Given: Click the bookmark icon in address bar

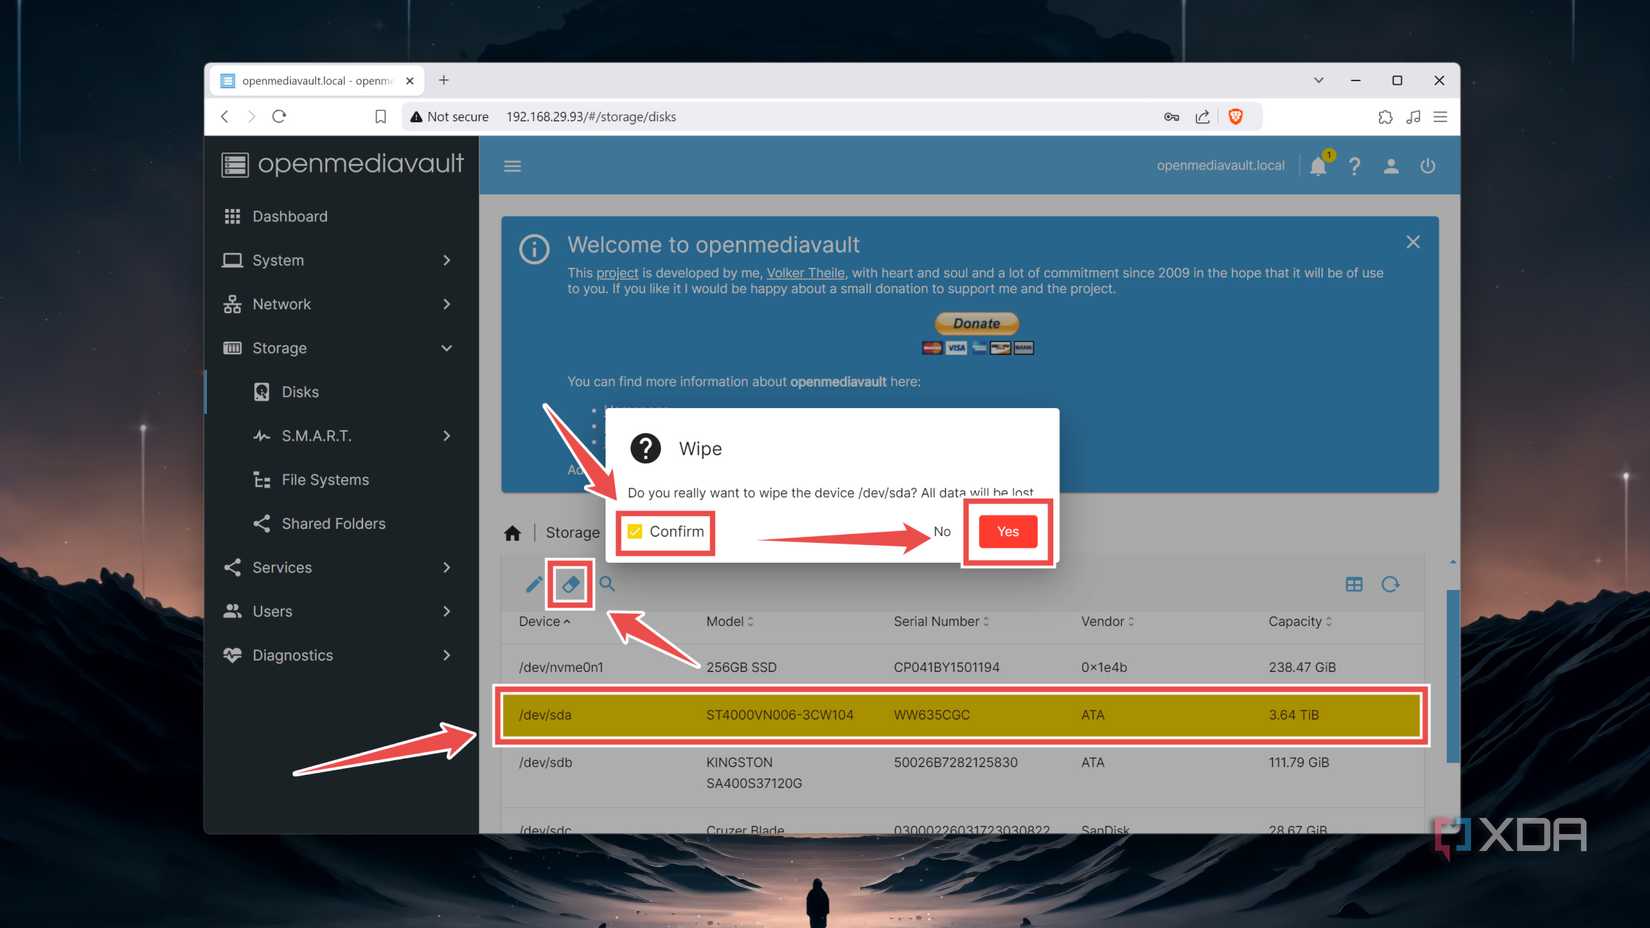Looking at the screenshot, I should click(x=380, y=117).
